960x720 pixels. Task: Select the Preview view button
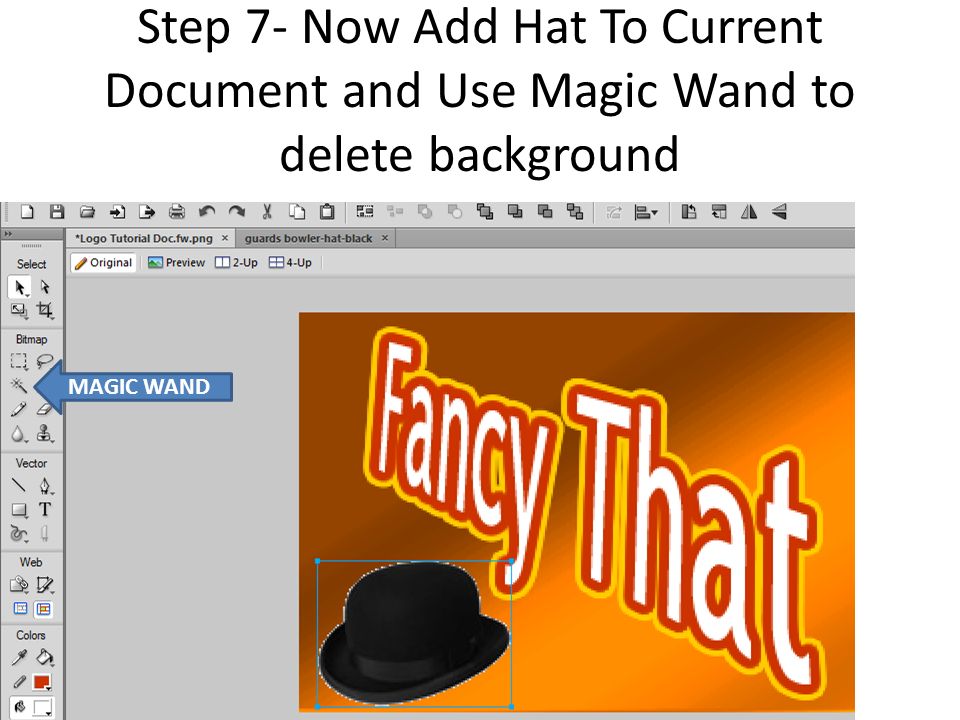pyautogui.click(x=176, y=263)
